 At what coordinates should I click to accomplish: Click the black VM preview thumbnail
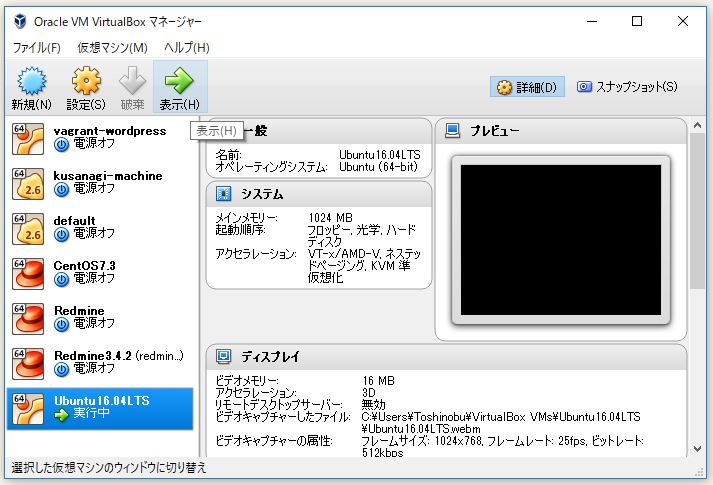[x=561, y=240]
